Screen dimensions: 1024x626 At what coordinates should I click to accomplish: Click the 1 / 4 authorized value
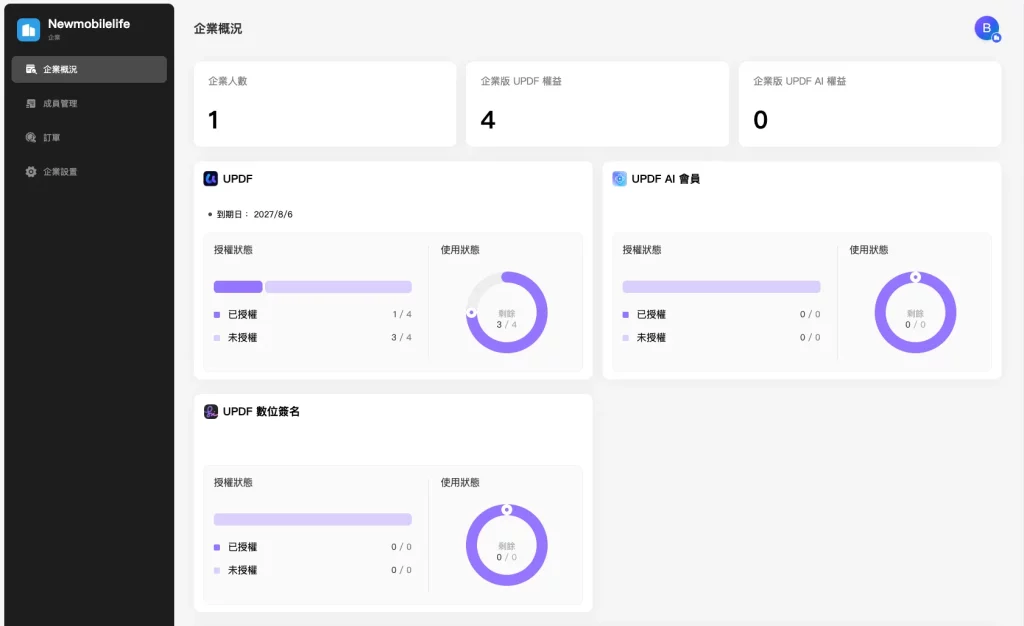point(402,315)
